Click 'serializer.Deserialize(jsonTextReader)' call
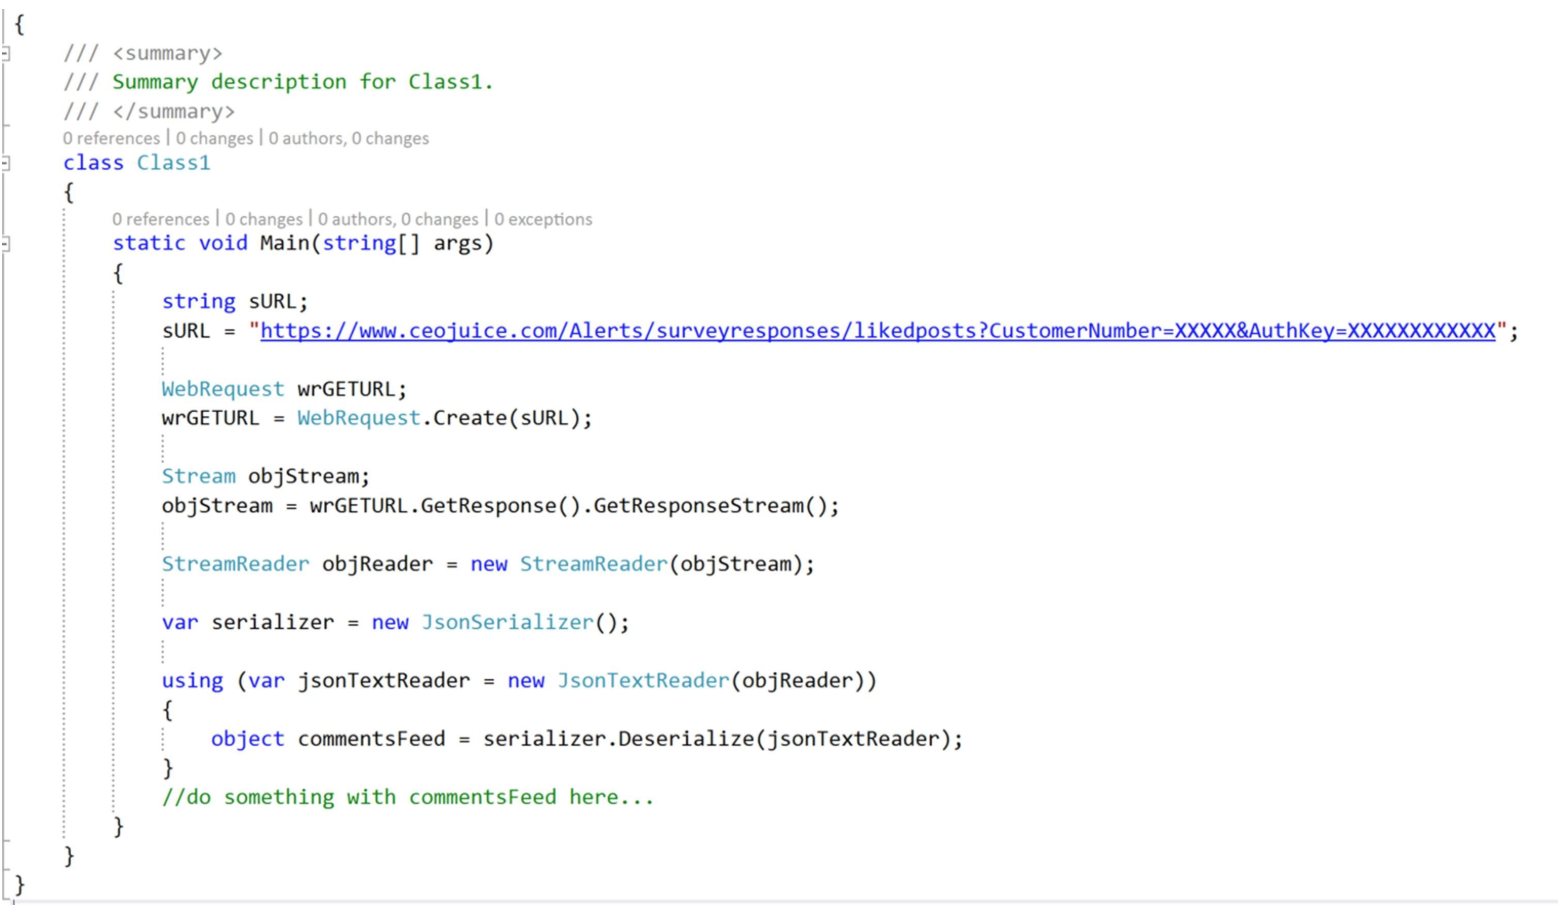Image resolution: width=1558 pixels, height=905 pixels. 716,739
